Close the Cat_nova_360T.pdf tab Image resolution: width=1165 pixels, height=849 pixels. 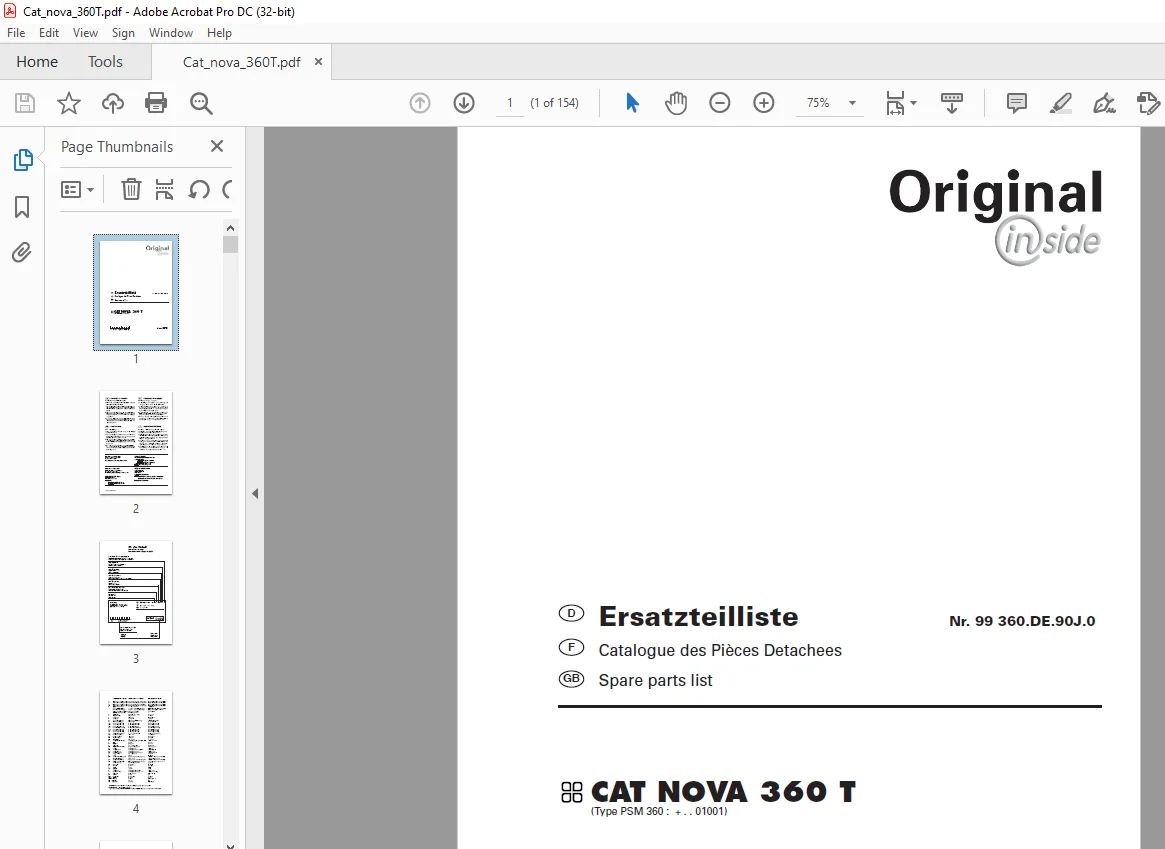coord(318,62)
